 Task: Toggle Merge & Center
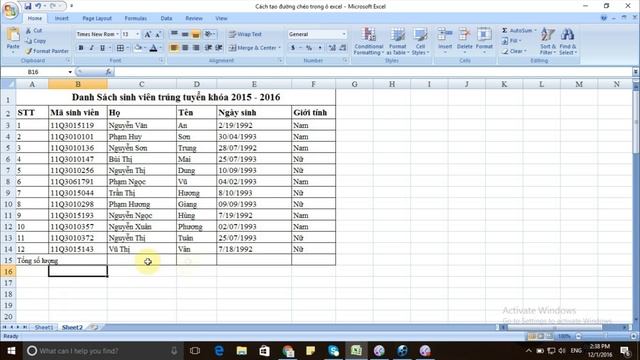[253, 48]
